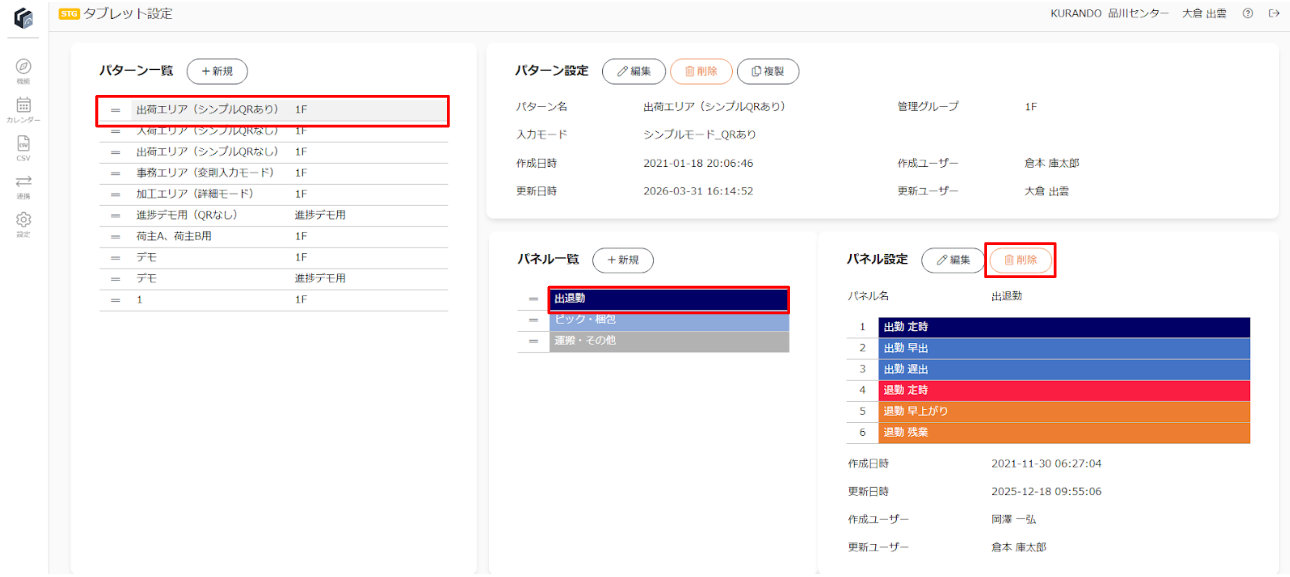
Task: Click item 退勤 定時 in panel
Action: [1064, 390]
